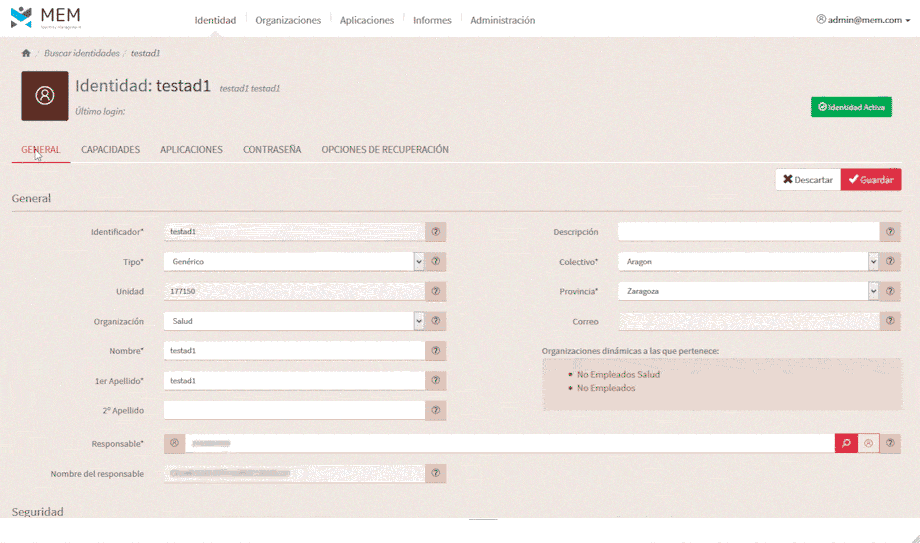Switch to the APLICACIONES tab
The height and width of the screenshot is (543, 920).
[x=191, y=150]
